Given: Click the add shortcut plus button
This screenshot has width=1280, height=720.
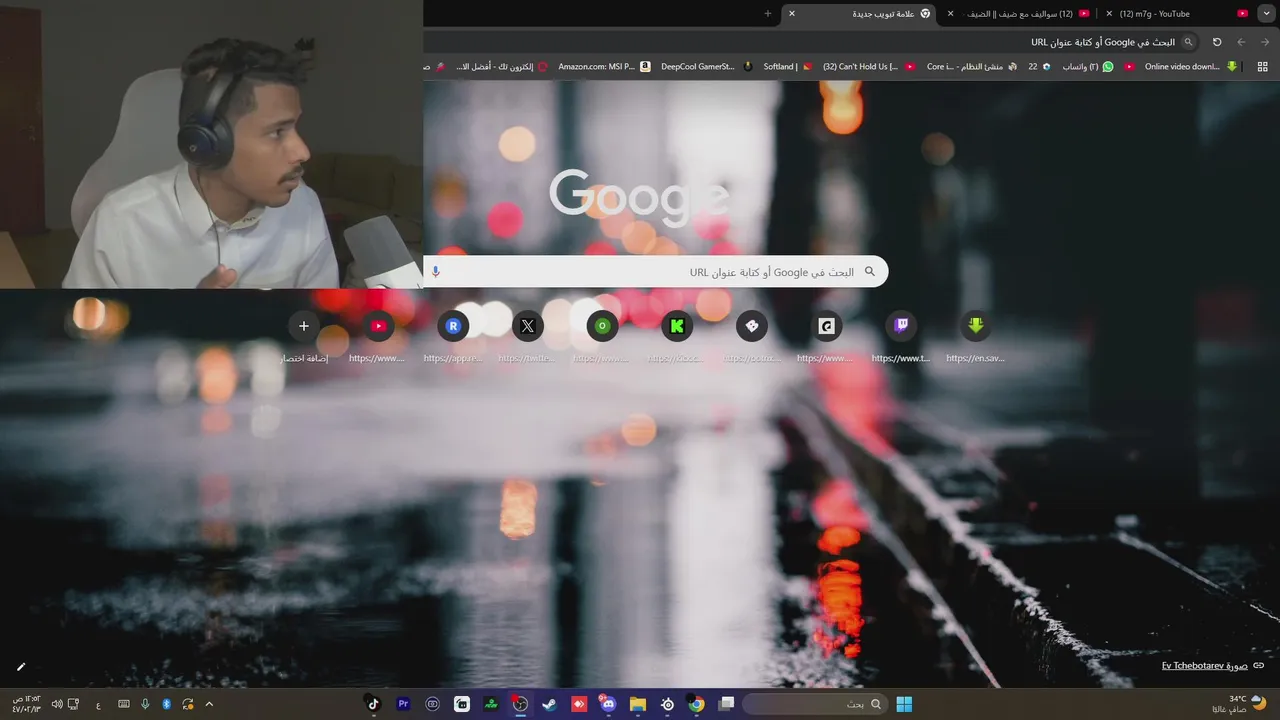Looking at the screenshot, I should 304,326.
